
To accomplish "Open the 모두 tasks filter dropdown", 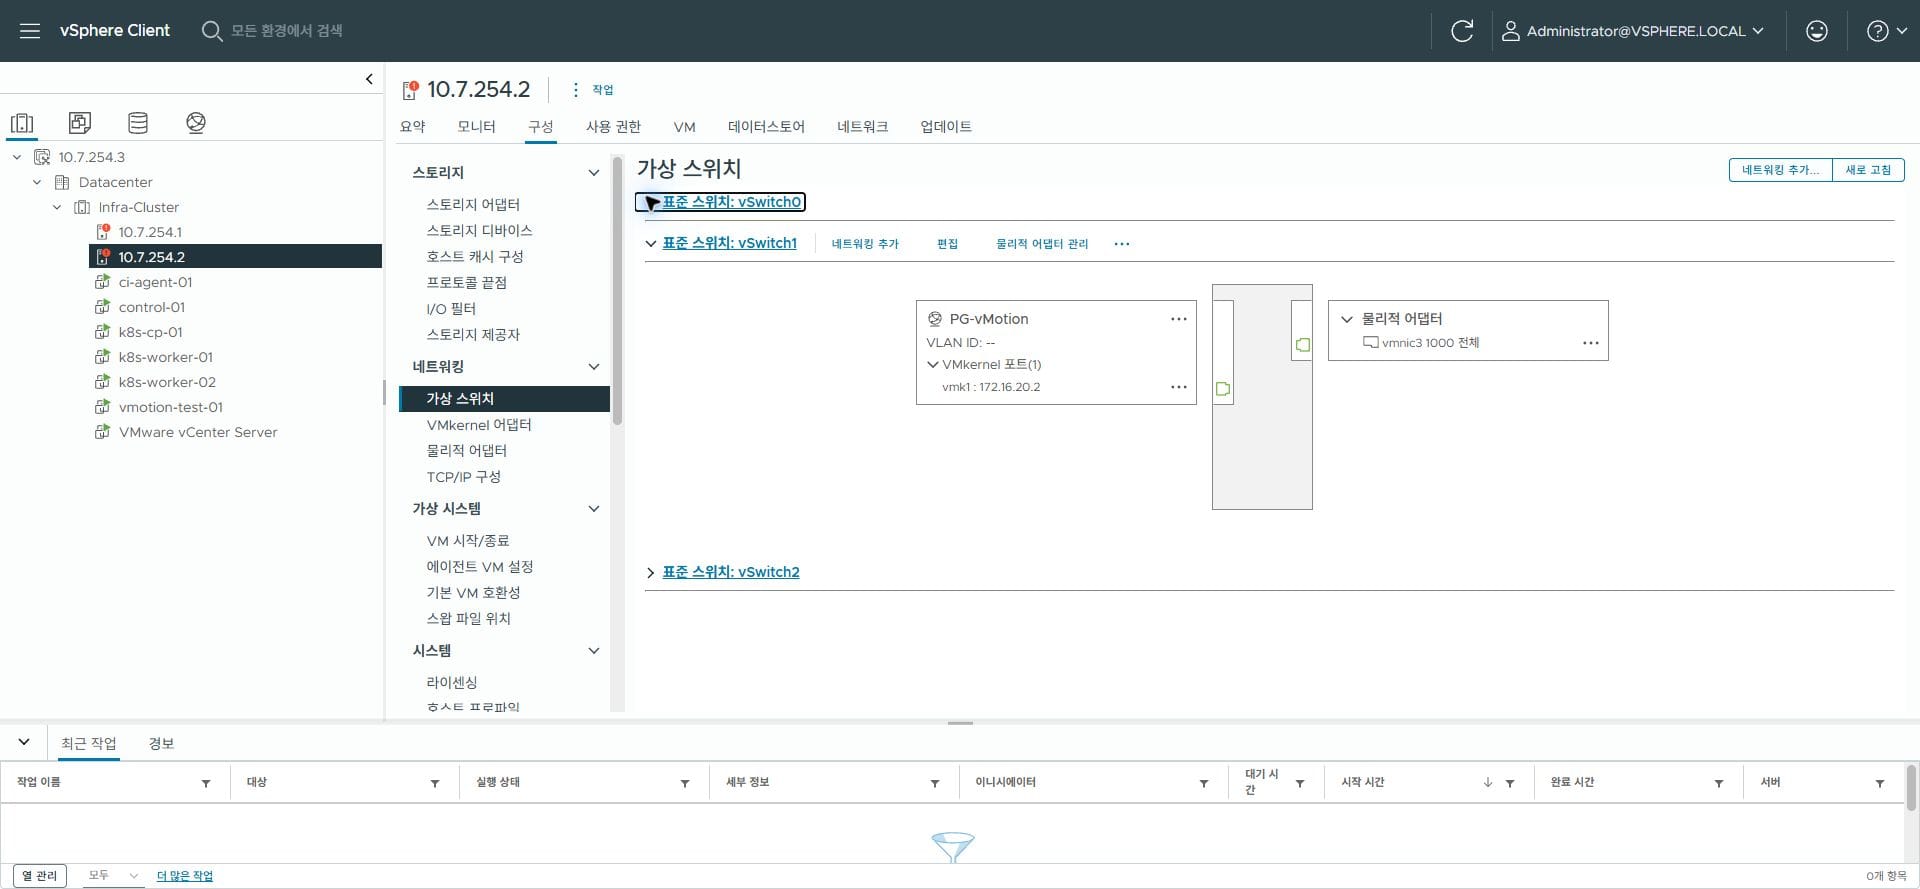I will (112, 876).
